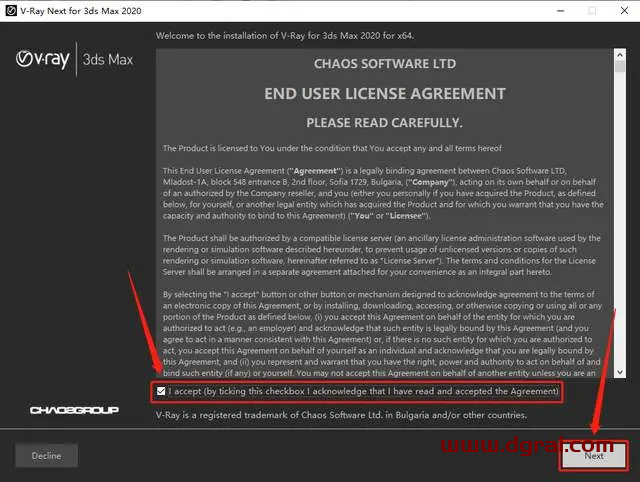Click the Next button
The height and width of the screenshot is (482, 640).
click(x=593, y=455)
